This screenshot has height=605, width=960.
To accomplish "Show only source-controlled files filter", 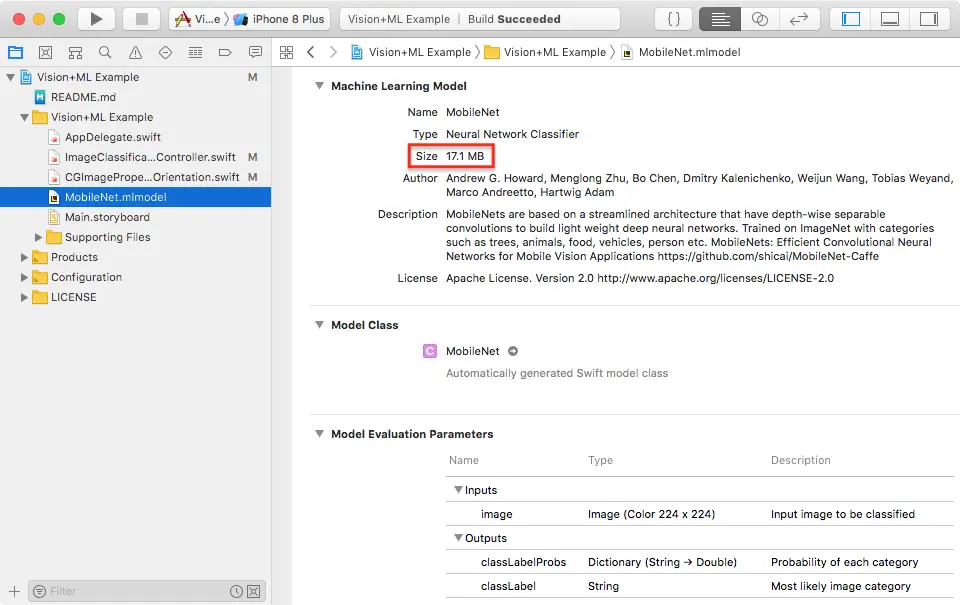I will pyautogui.click(x=253, y=592).
